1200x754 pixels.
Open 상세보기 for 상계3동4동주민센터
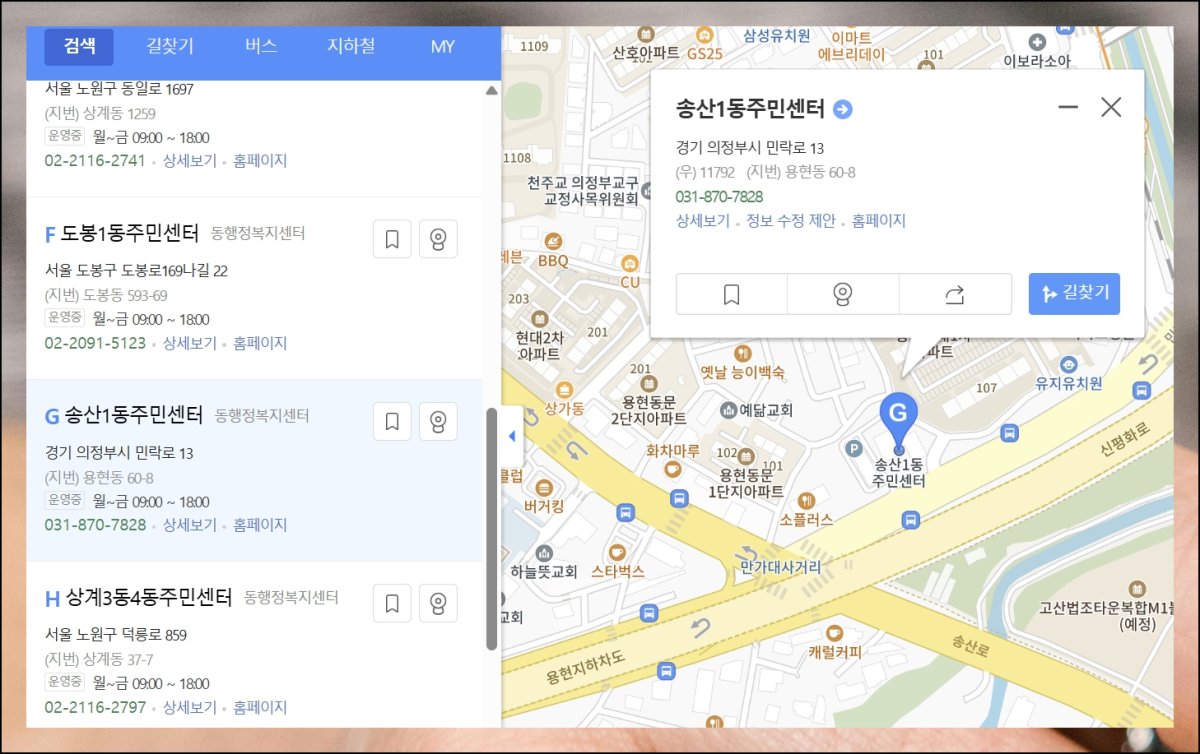[190, 707]
